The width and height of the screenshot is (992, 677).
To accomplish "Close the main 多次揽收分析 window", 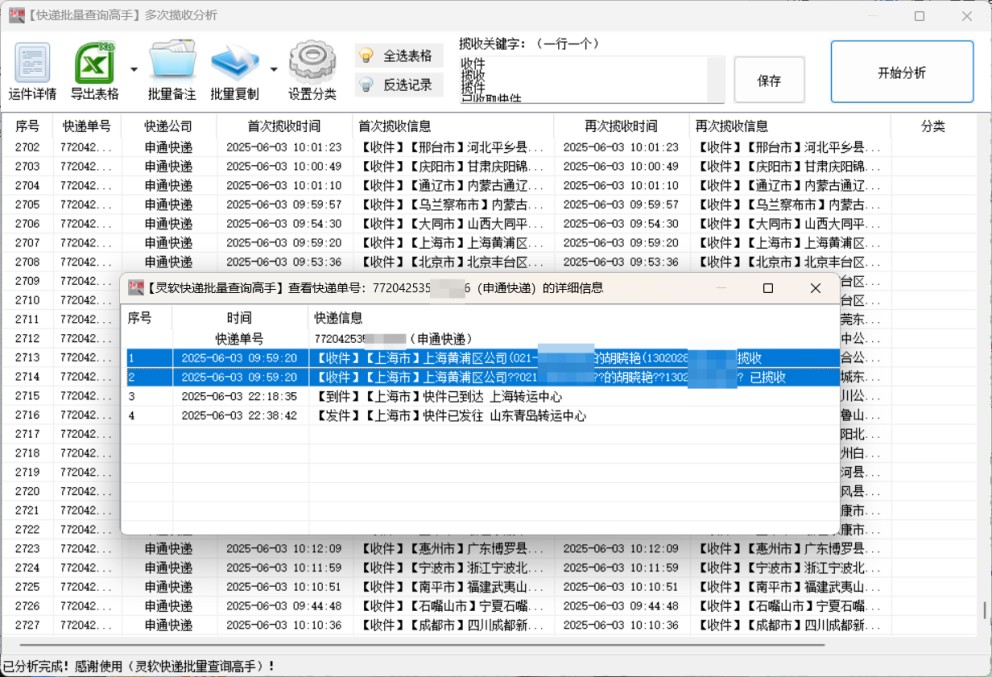I will click(967, 16).
